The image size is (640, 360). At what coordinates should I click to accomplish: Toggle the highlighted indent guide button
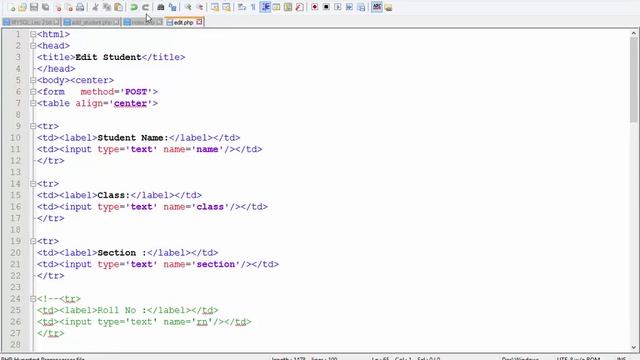[265, 7]
